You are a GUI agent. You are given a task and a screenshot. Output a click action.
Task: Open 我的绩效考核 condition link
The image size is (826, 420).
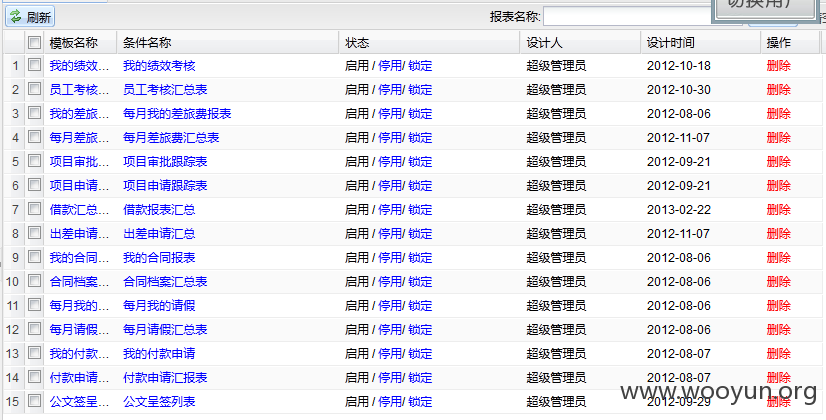(159, 66)
